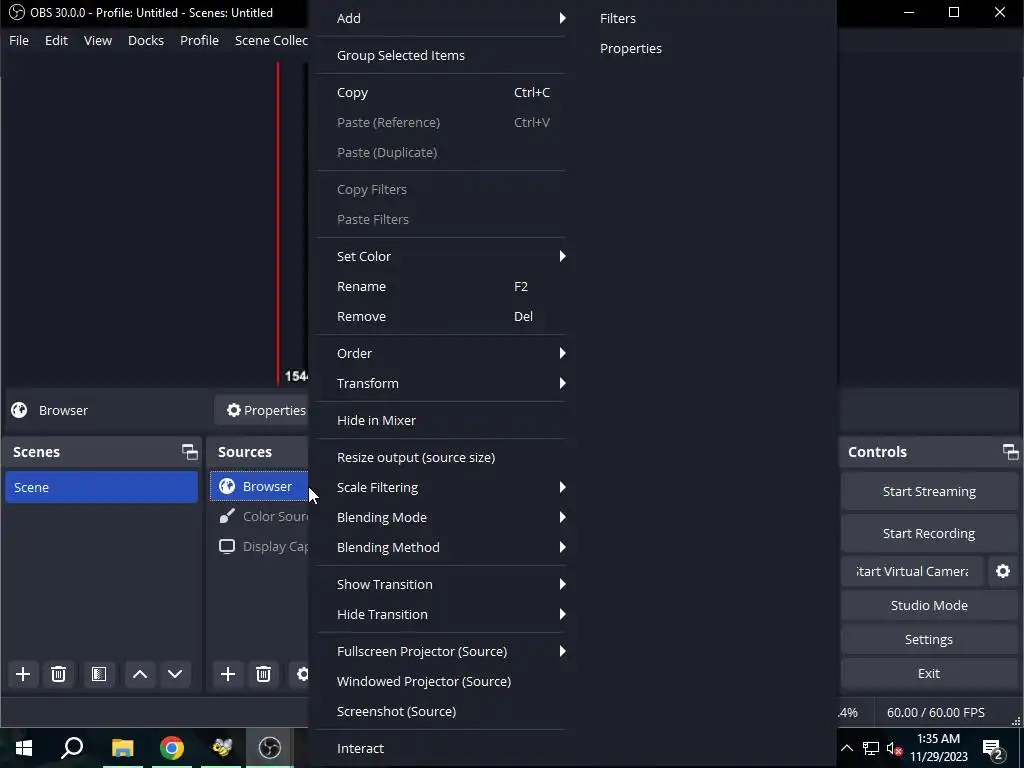Select Scene in Scenes list
The image size is (1024, 768).
pos(101,487)
